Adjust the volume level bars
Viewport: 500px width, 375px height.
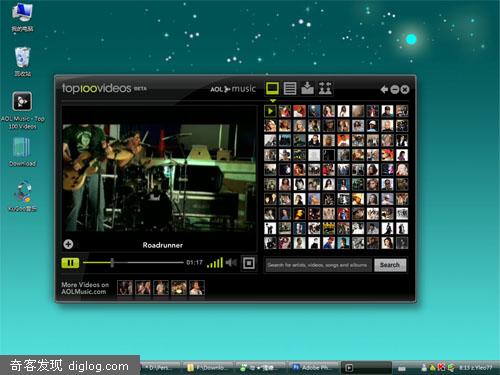pyautogui.click(x=215, y=263)
